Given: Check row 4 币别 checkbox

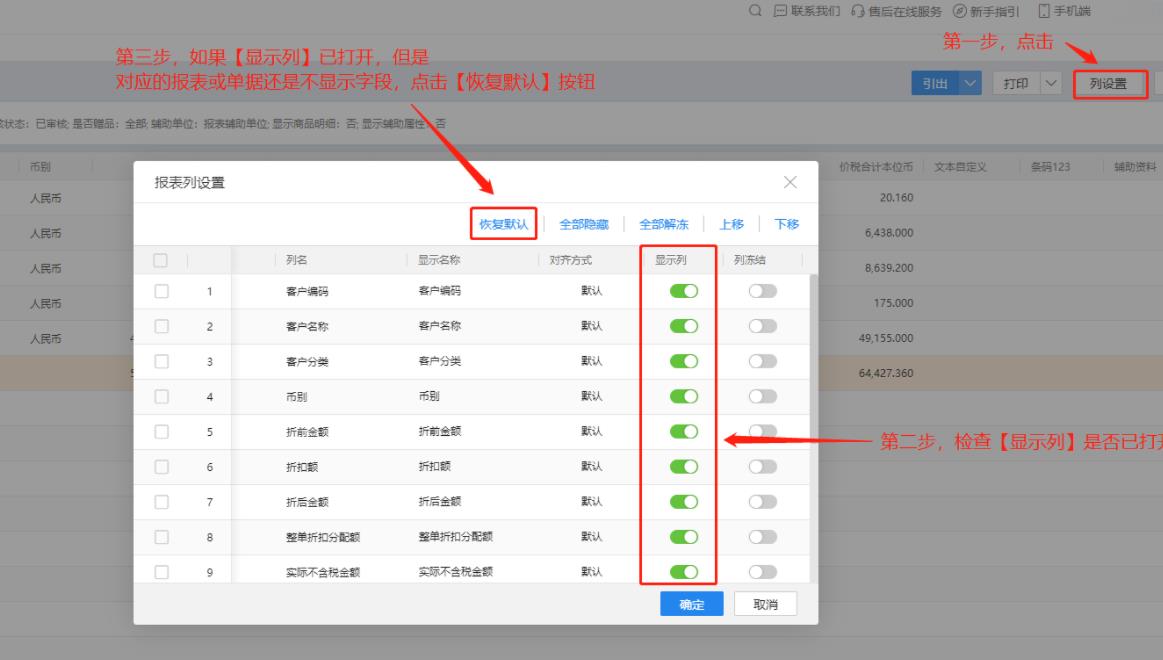Looking at the screenshot, I should (x=161, y=397).
